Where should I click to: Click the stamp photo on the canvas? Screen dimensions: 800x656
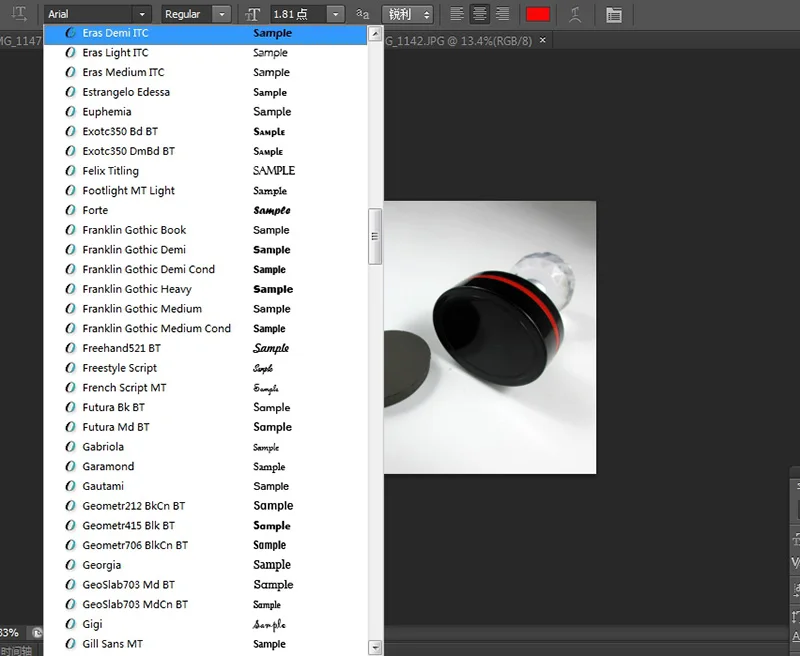[490, 337]
